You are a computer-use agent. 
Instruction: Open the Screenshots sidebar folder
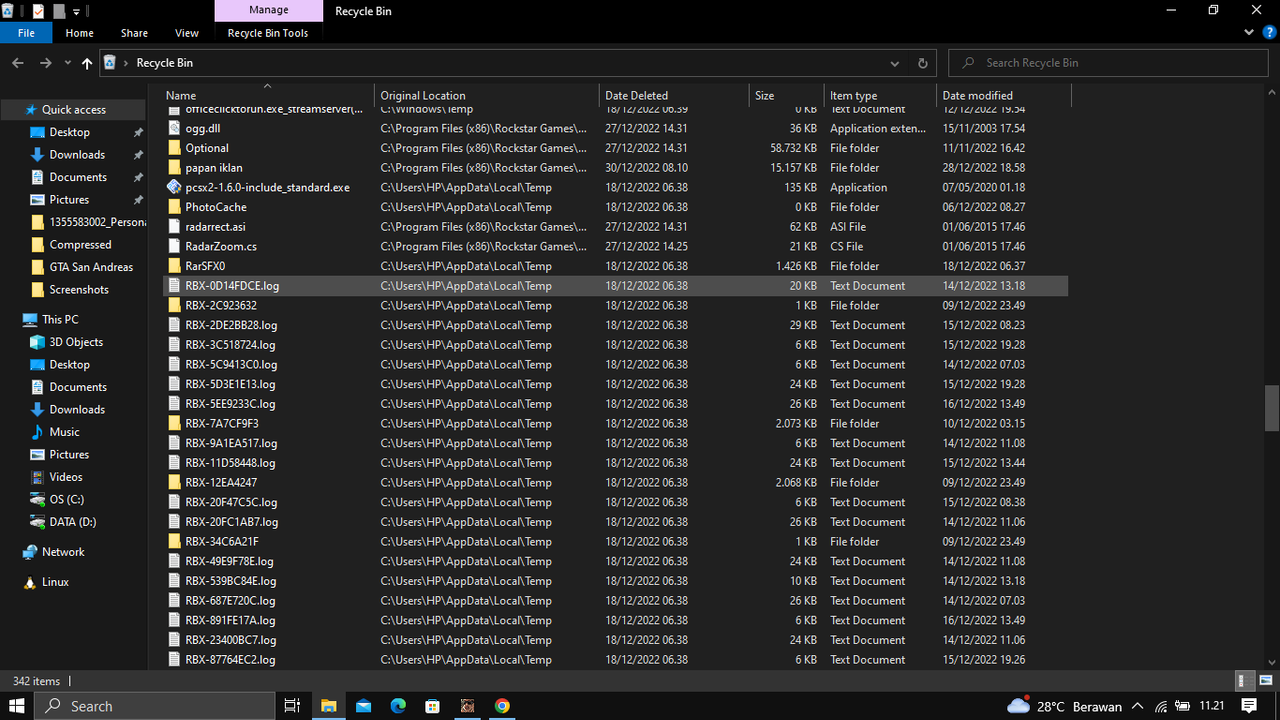click(x=79, y=290)
